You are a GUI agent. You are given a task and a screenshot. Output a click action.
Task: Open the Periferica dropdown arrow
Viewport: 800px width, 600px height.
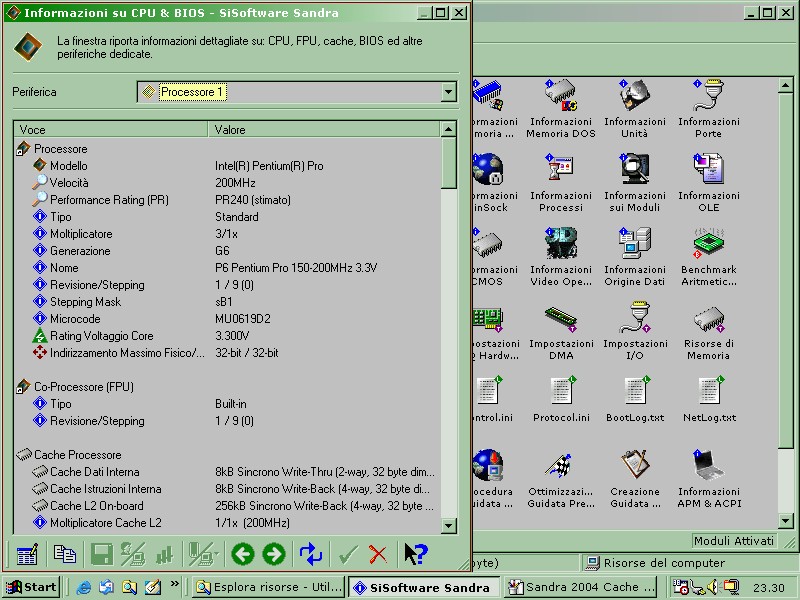[x=448, y=92]
